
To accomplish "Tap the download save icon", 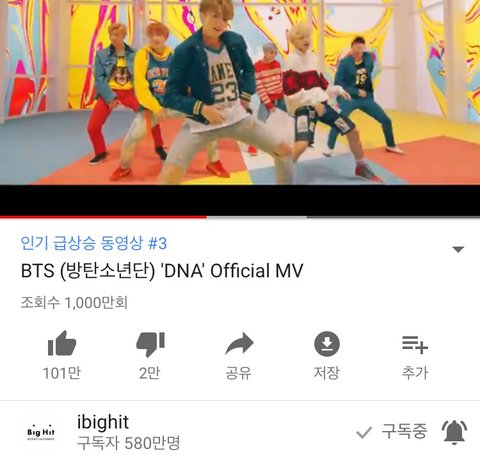I will pyautogui.click(x=327, y=344).
